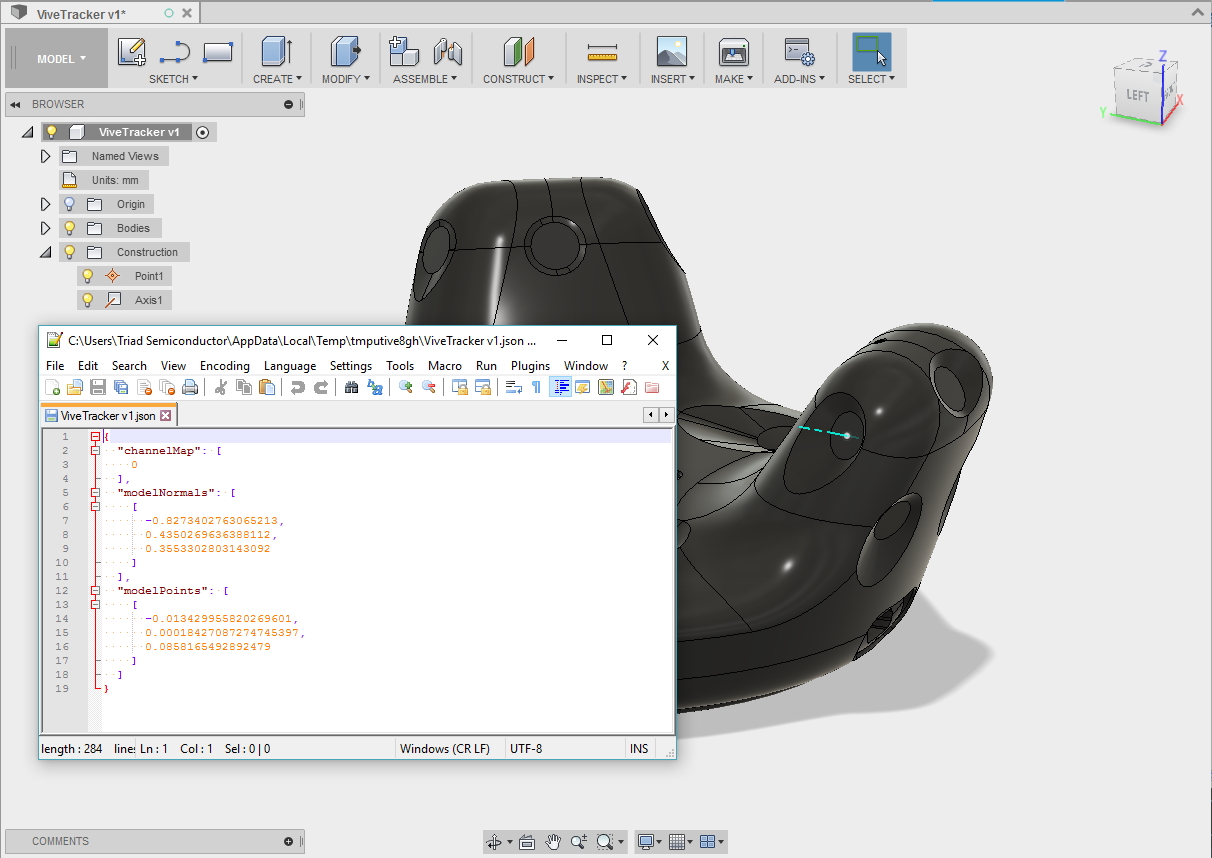Click the Press Pull icon above MODIFY
The height and width of the screenshot is (858, 1212).
(x=345, y=52)
